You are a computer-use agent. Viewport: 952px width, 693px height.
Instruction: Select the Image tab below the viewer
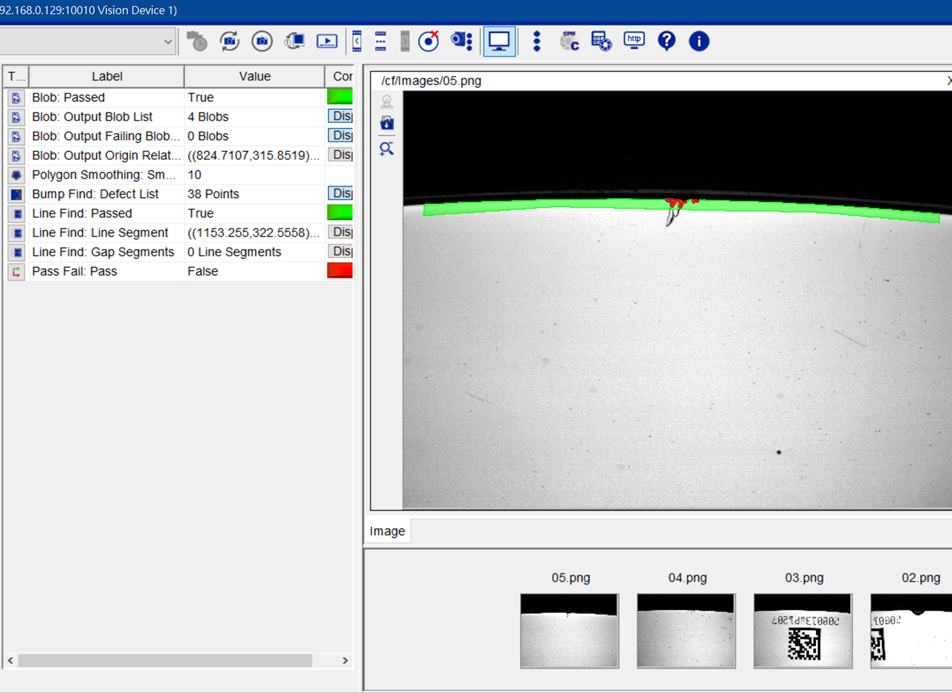coord(387,531)
